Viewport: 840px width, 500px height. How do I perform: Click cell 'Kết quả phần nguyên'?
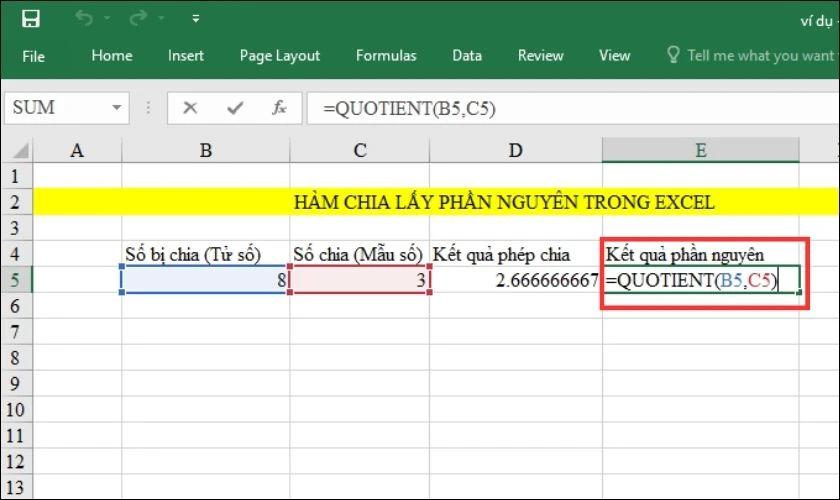[701, 254]
